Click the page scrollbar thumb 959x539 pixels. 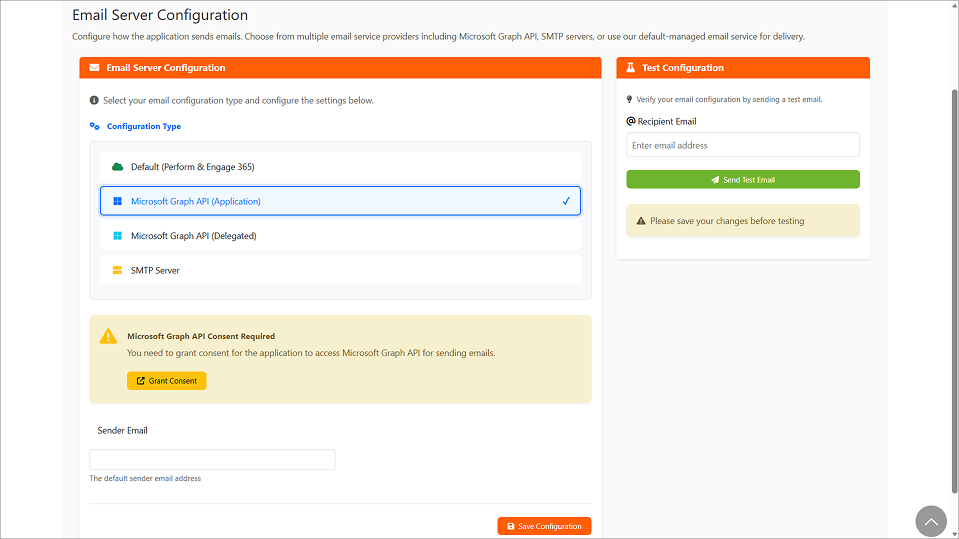click(954, 291)
